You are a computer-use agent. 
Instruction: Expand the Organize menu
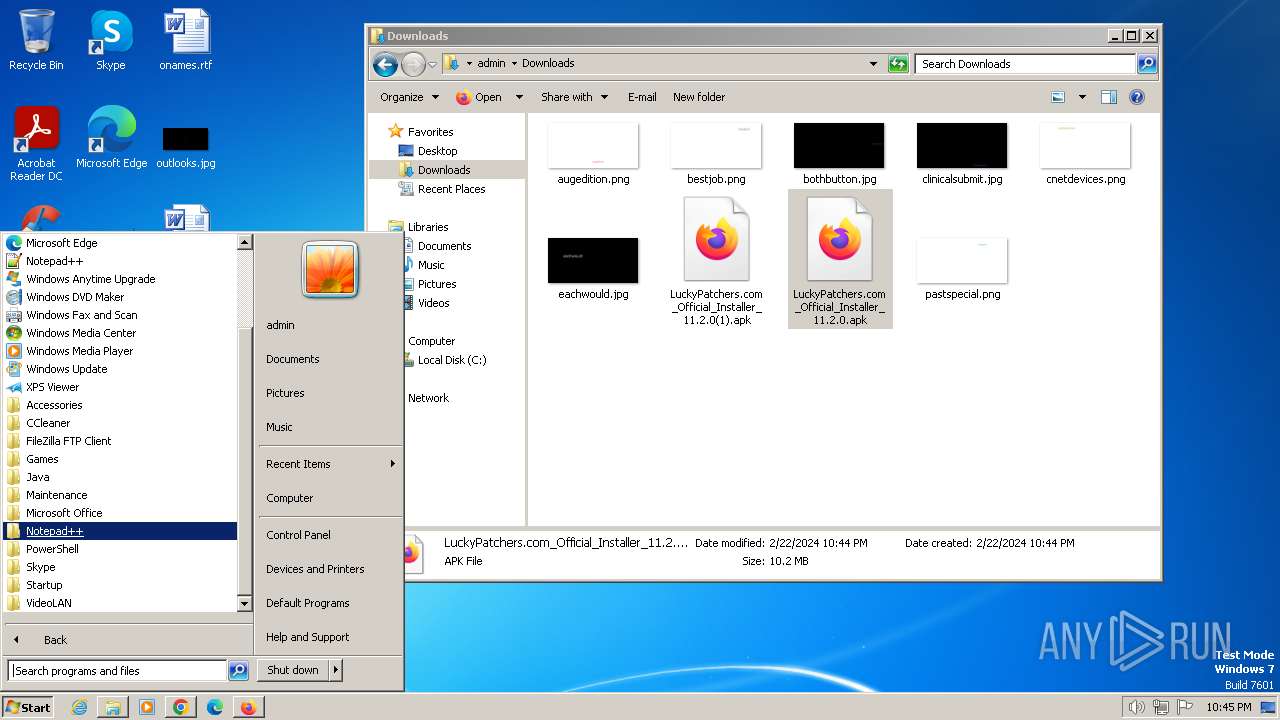click(409, 97)
